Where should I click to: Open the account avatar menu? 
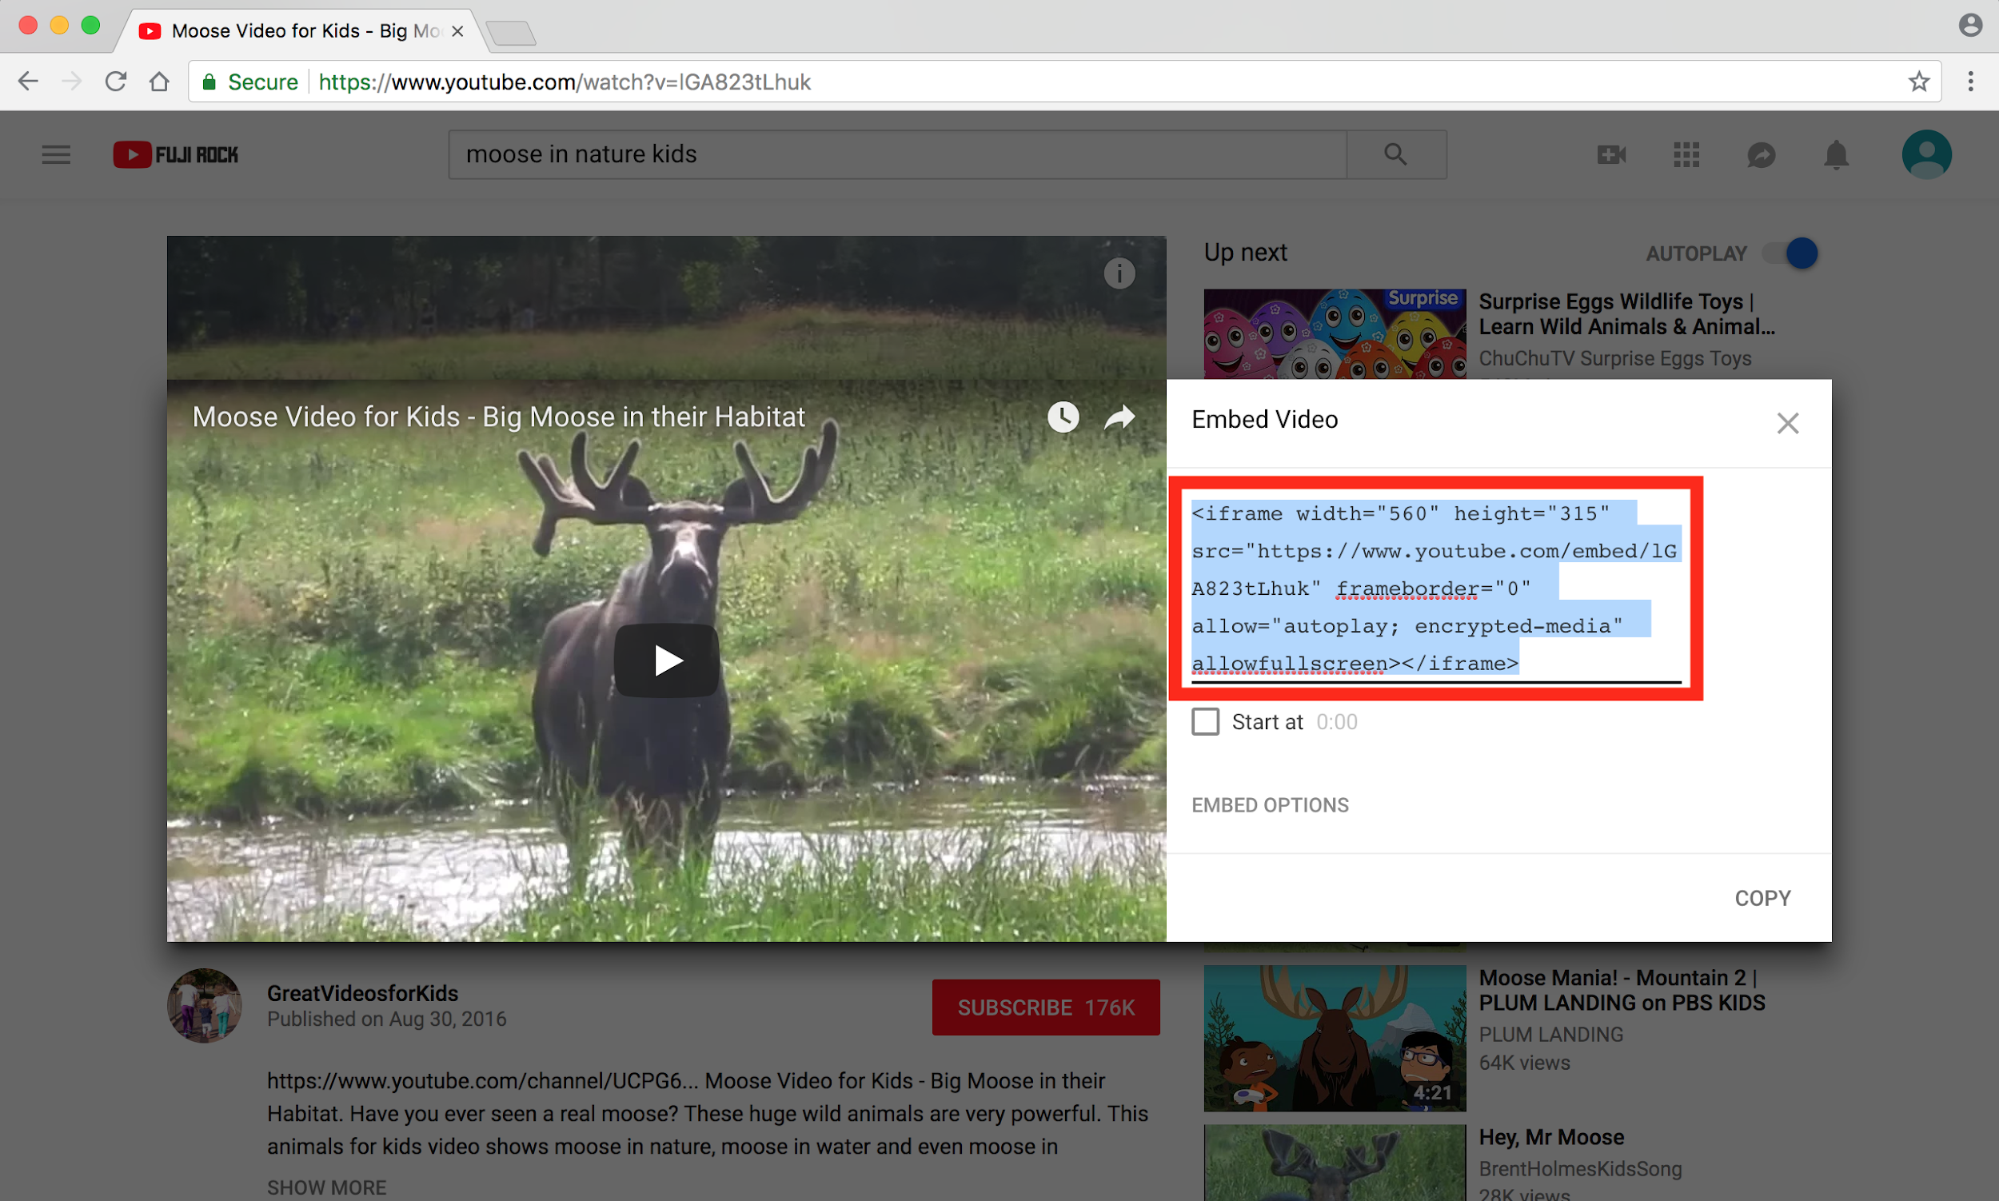[x=1926, y=154]
